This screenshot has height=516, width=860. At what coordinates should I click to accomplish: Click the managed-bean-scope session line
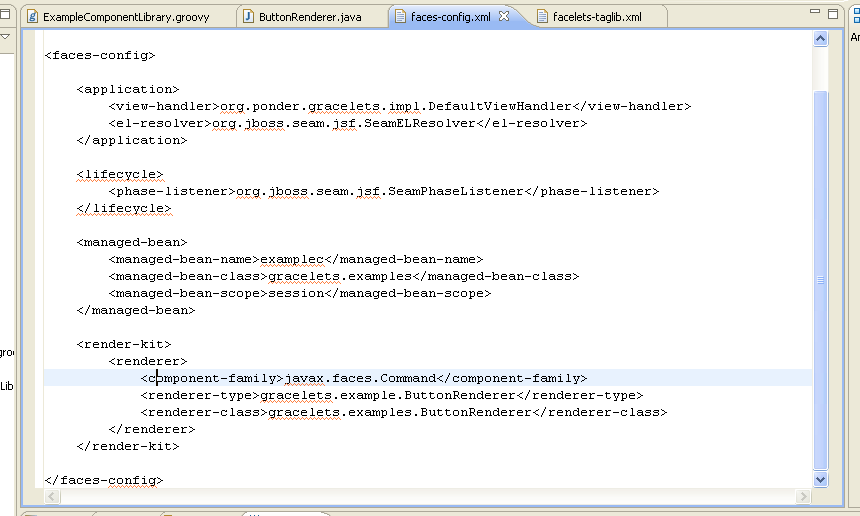click(300, 293)
